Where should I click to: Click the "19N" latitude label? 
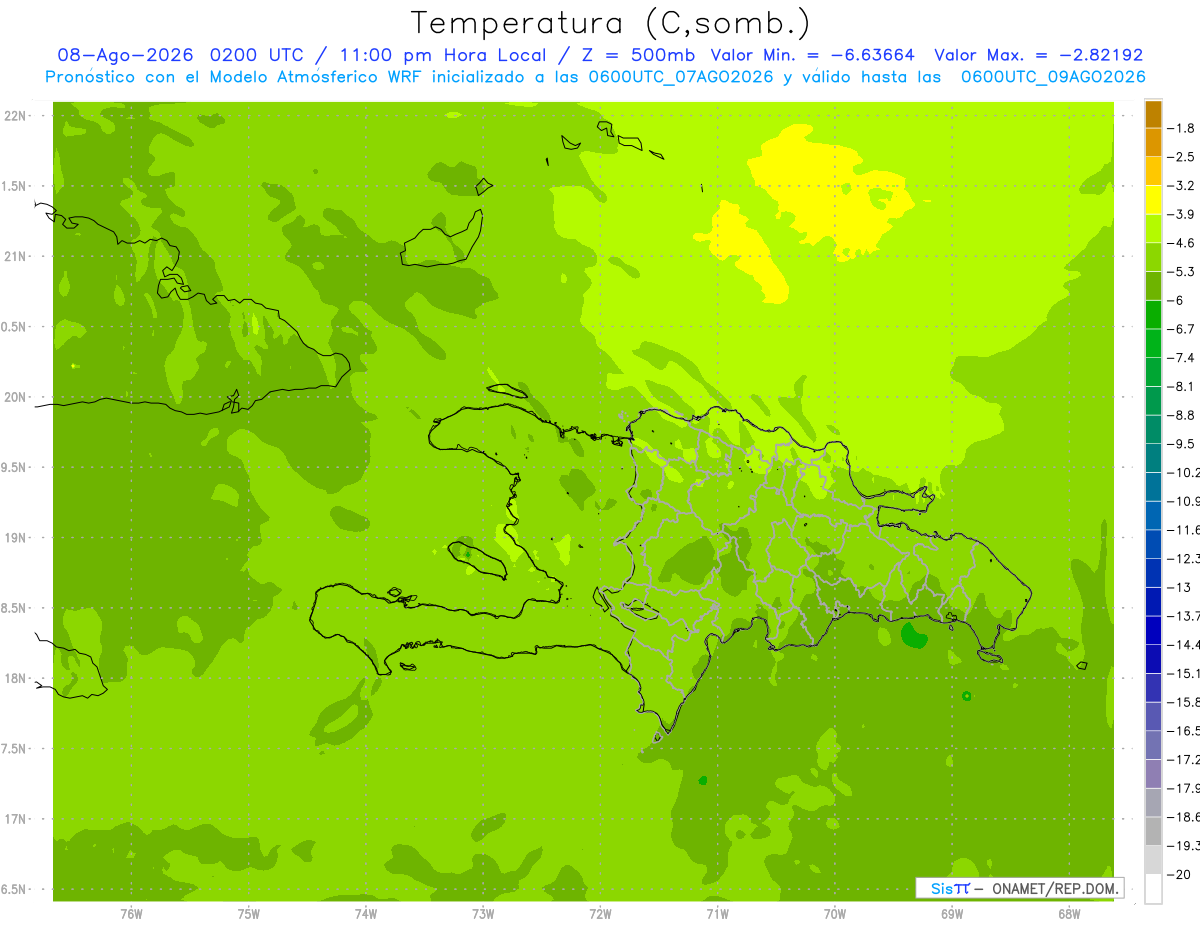click(15, 538)
